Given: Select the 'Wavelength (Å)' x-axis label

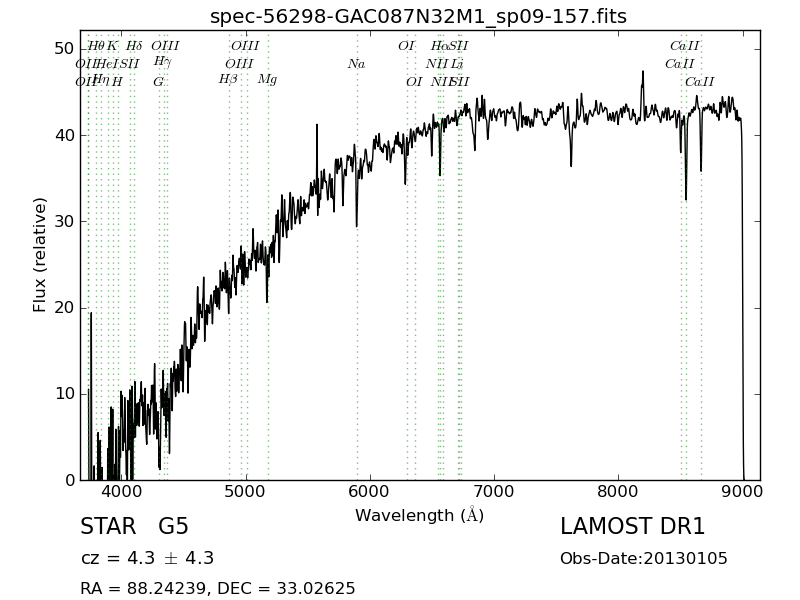Looking at the screenshot, I should pyautogui.click(x=419, y=515).
